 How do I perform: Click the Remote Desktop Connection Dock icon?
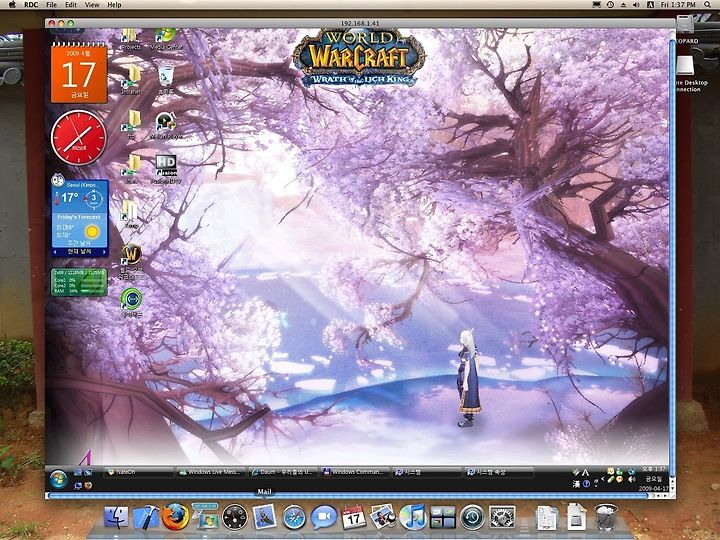[x=205, y=517]
